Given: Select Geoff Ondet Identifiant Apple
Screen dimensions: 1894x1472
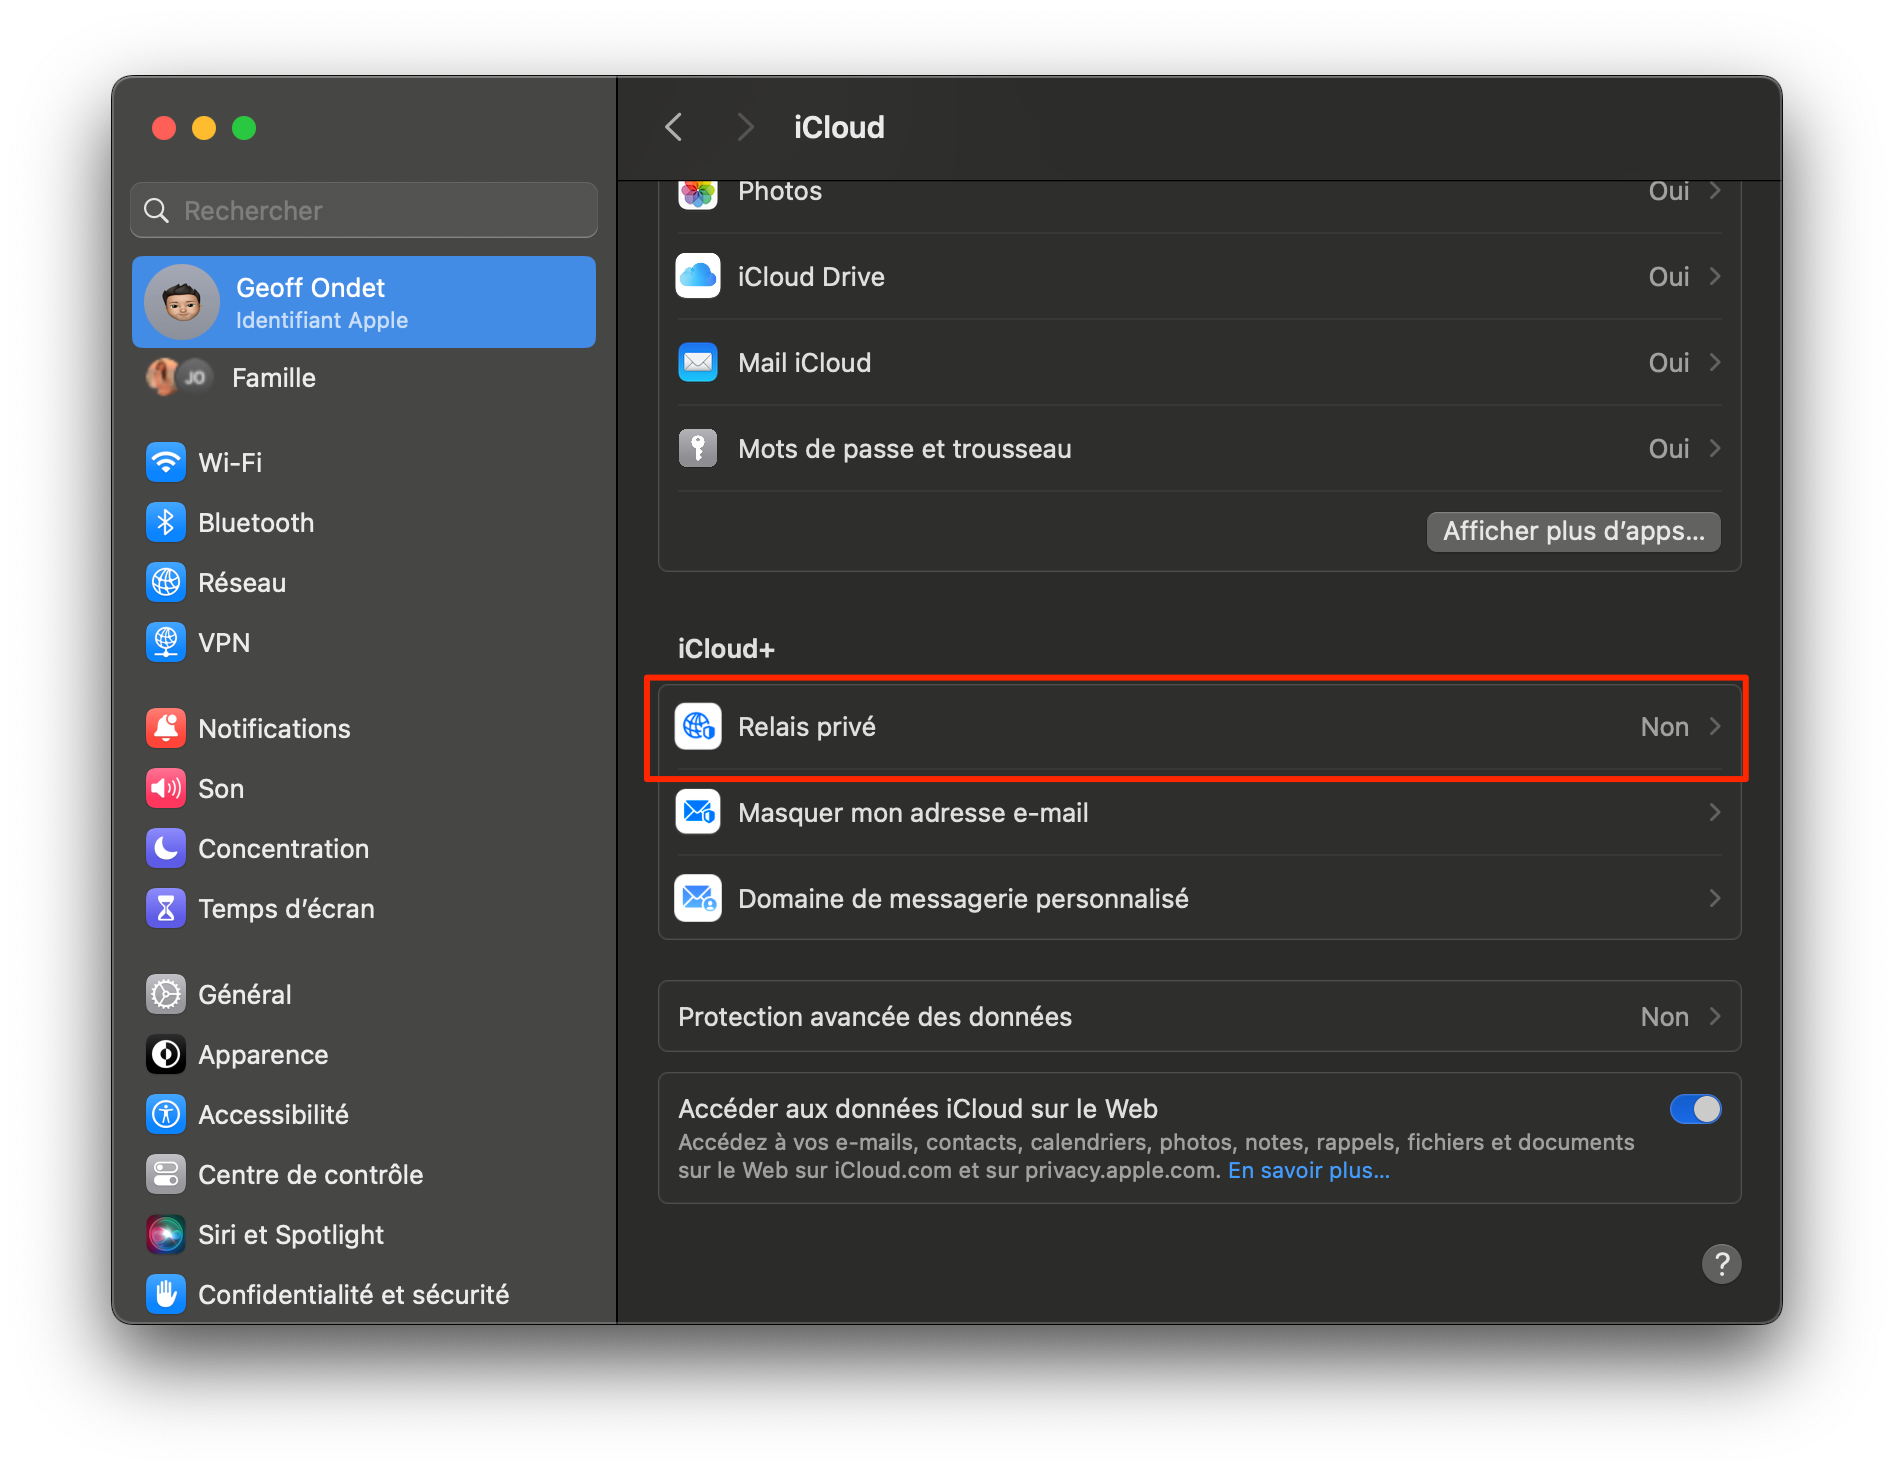Looking at the screenshot, I should point(364,302).
